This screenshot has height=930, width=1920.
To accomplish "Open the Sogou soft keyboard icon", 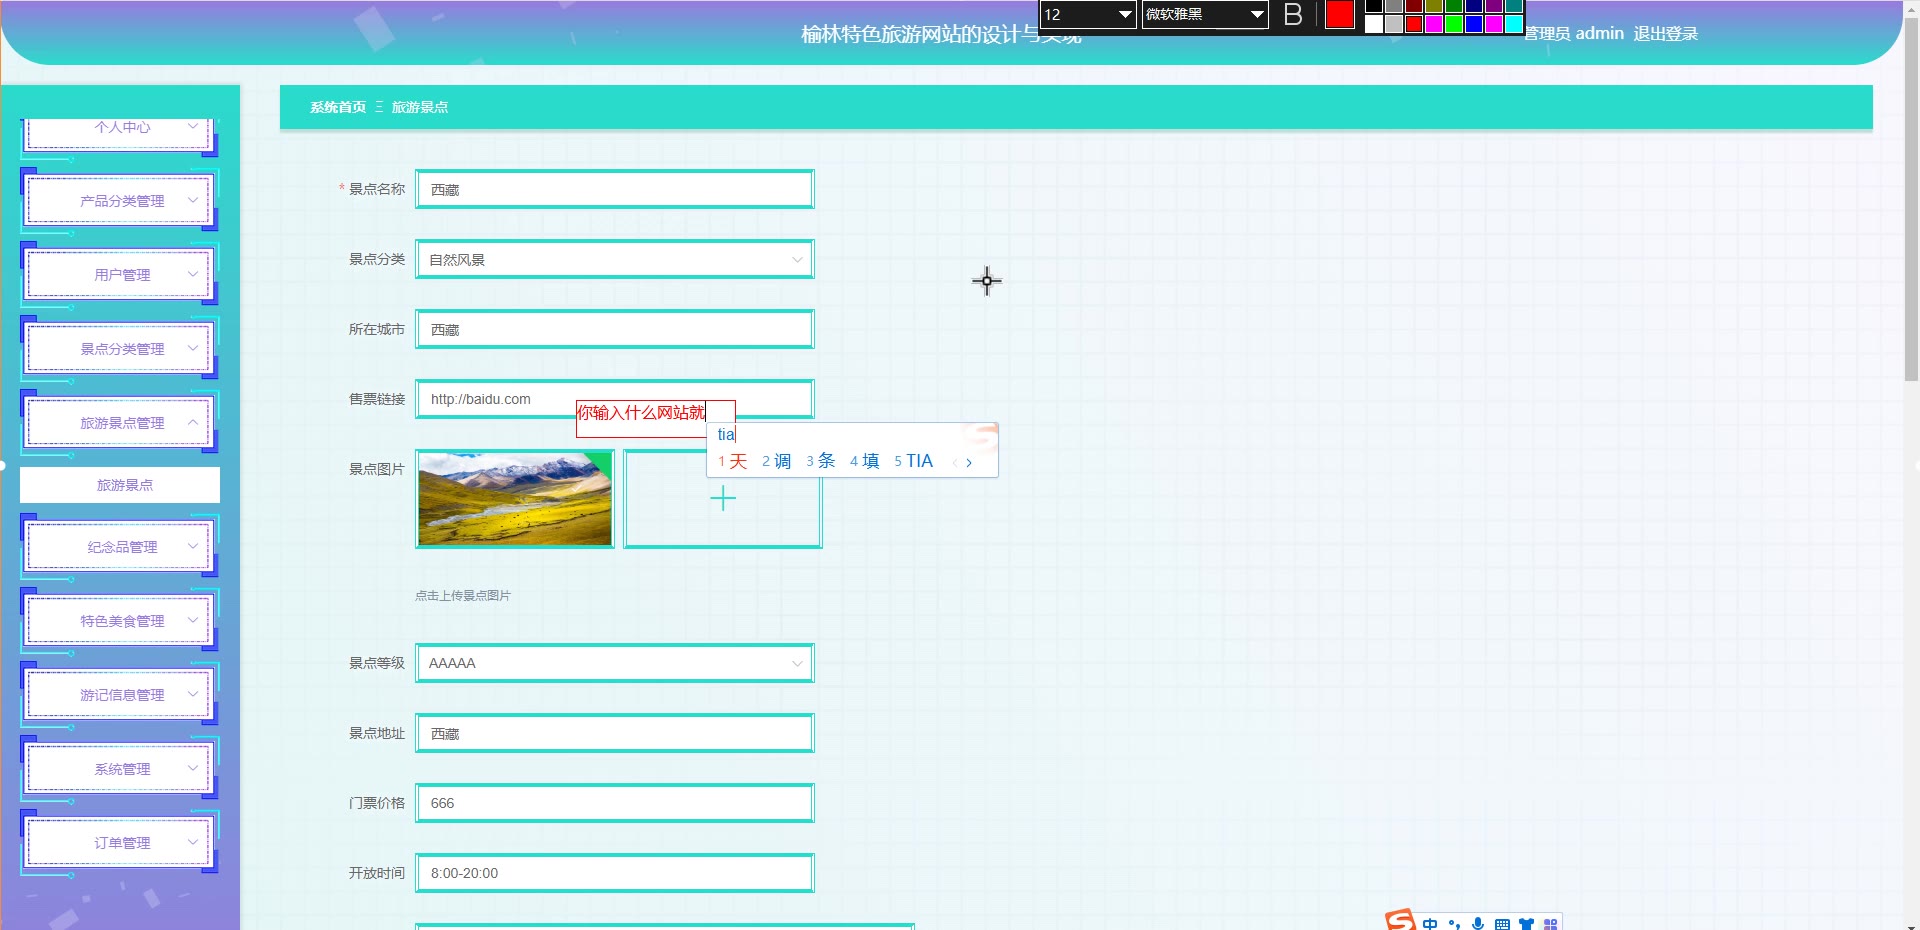I will pyautogui.click(x=1502, y=924).
